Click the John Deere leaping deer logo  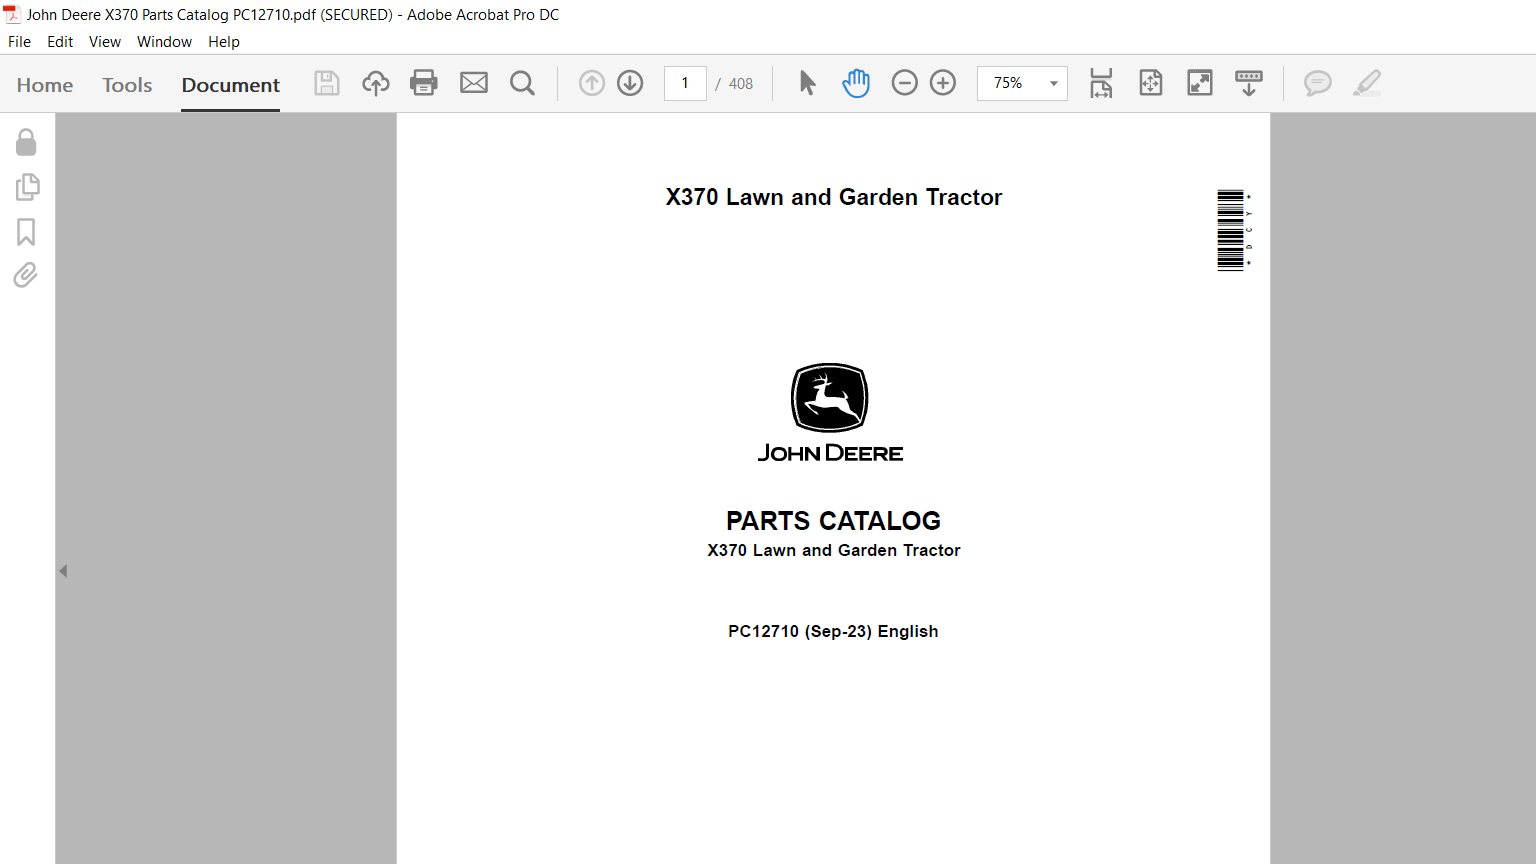pos(830,398)
